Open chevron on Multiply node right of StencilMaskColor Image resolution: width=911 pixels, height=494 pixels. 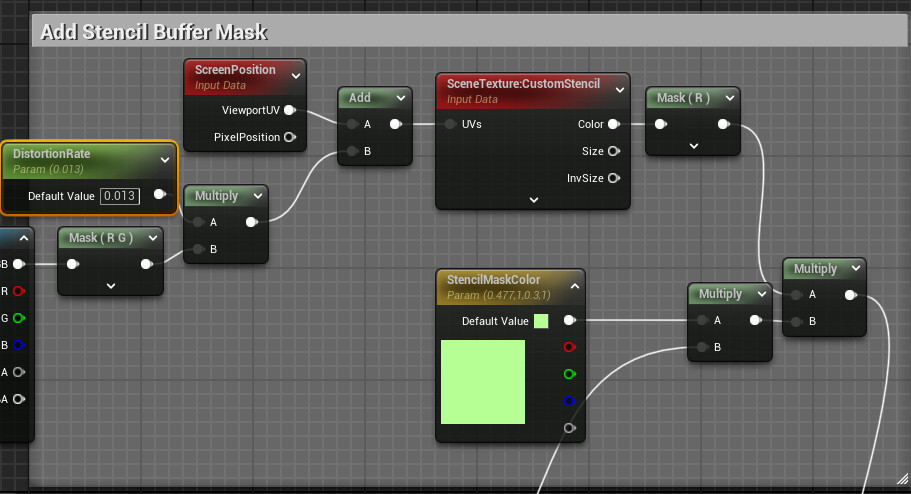762,295
